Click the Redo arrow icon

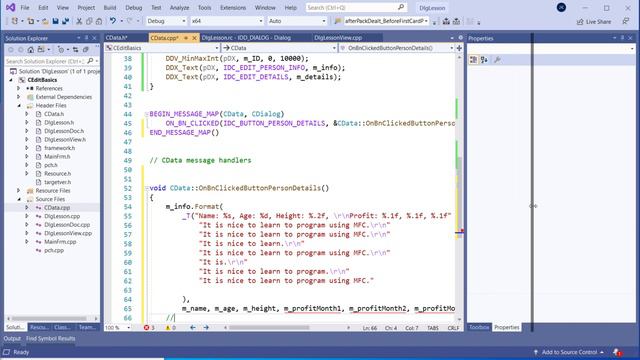(130, 21)
